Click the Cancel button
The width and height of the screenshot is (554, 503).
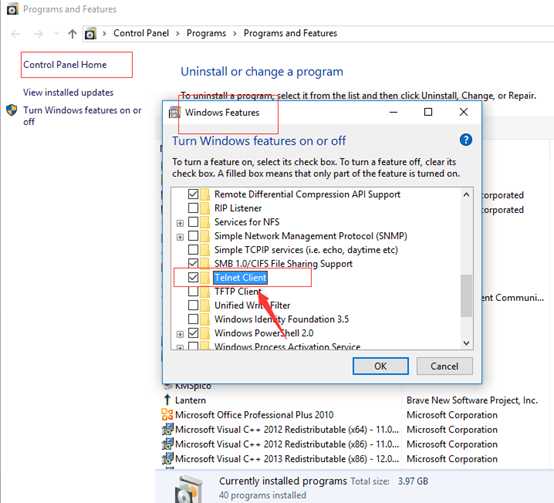point(444,366)
